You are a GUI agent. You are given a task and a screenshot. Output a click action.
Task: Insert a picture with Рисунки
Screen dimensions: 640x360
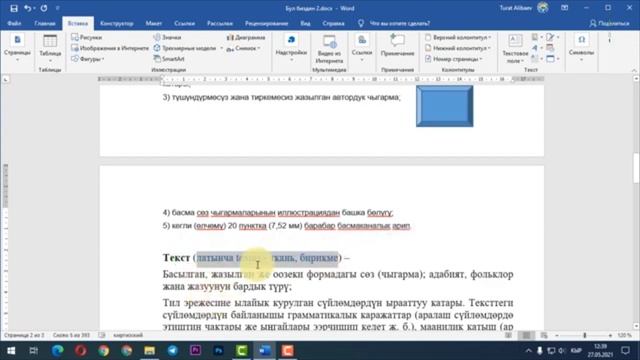pos(87,37)
